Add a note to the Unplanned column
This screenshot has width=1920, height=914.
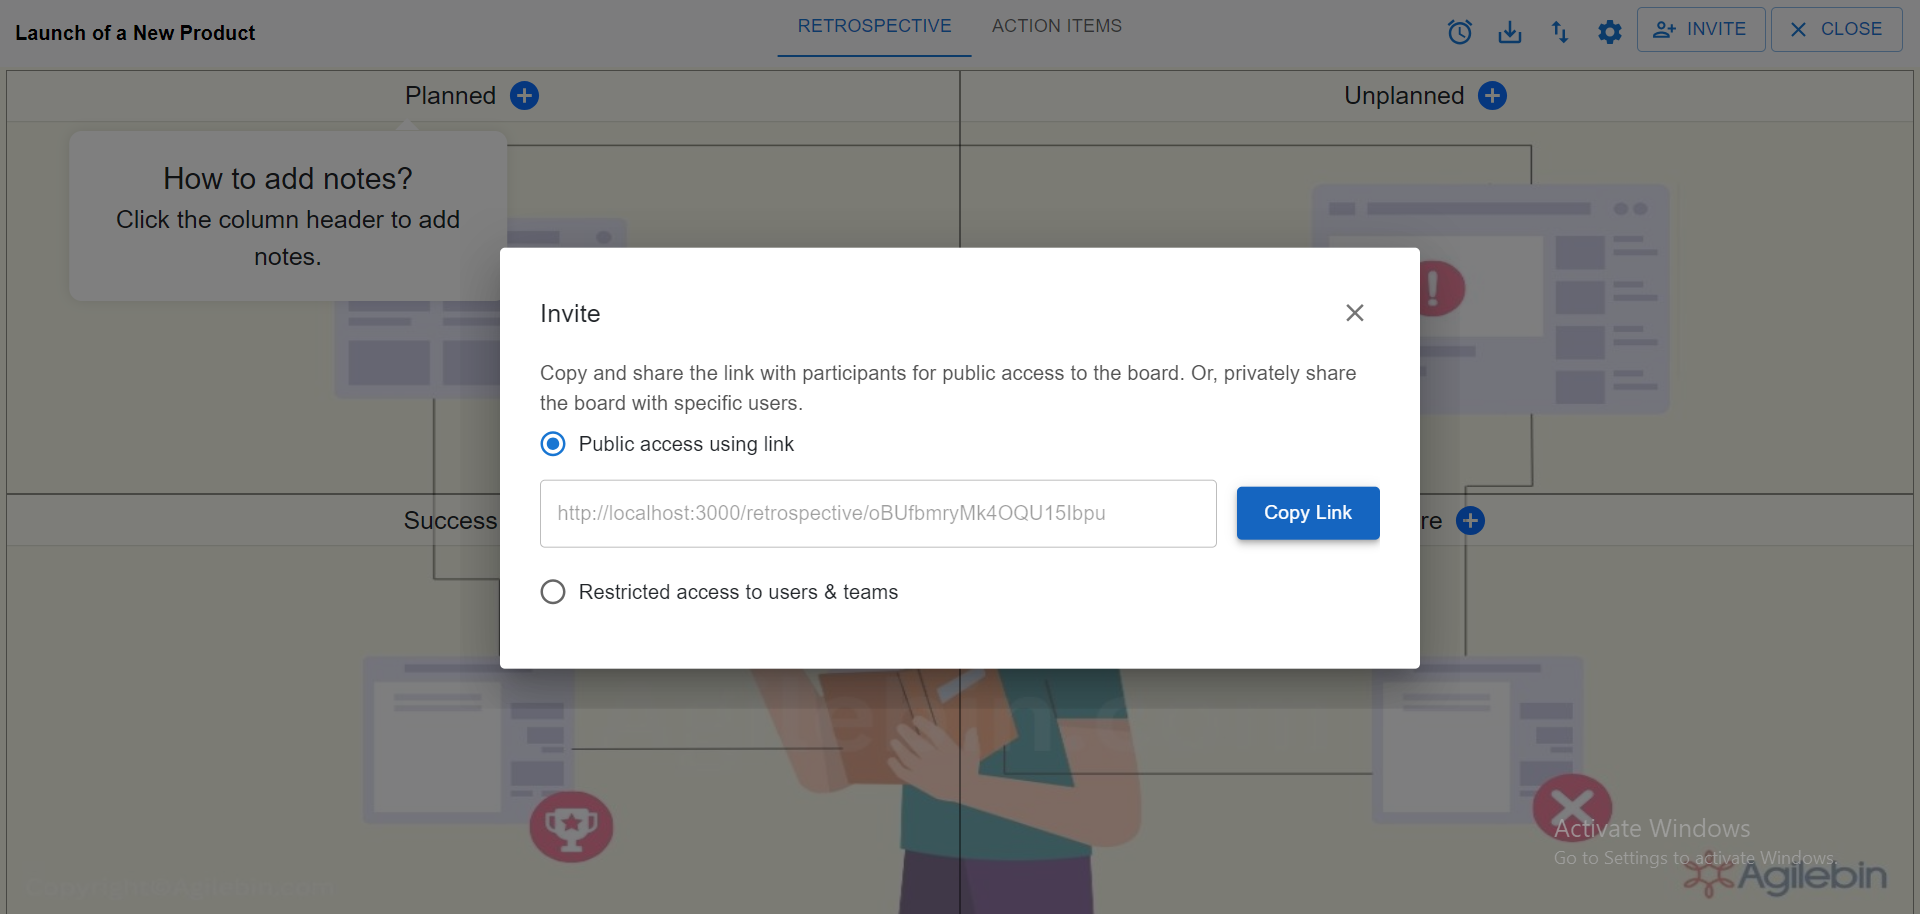(x=1493, y=95)
